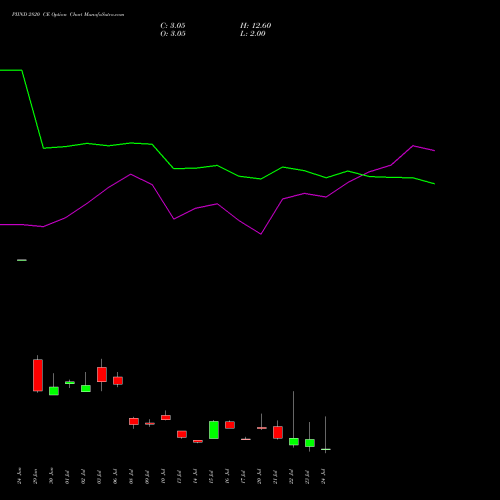Click the close value 'C: 3.05'
Screen dimensions: 500x500
tap(173, 26)
